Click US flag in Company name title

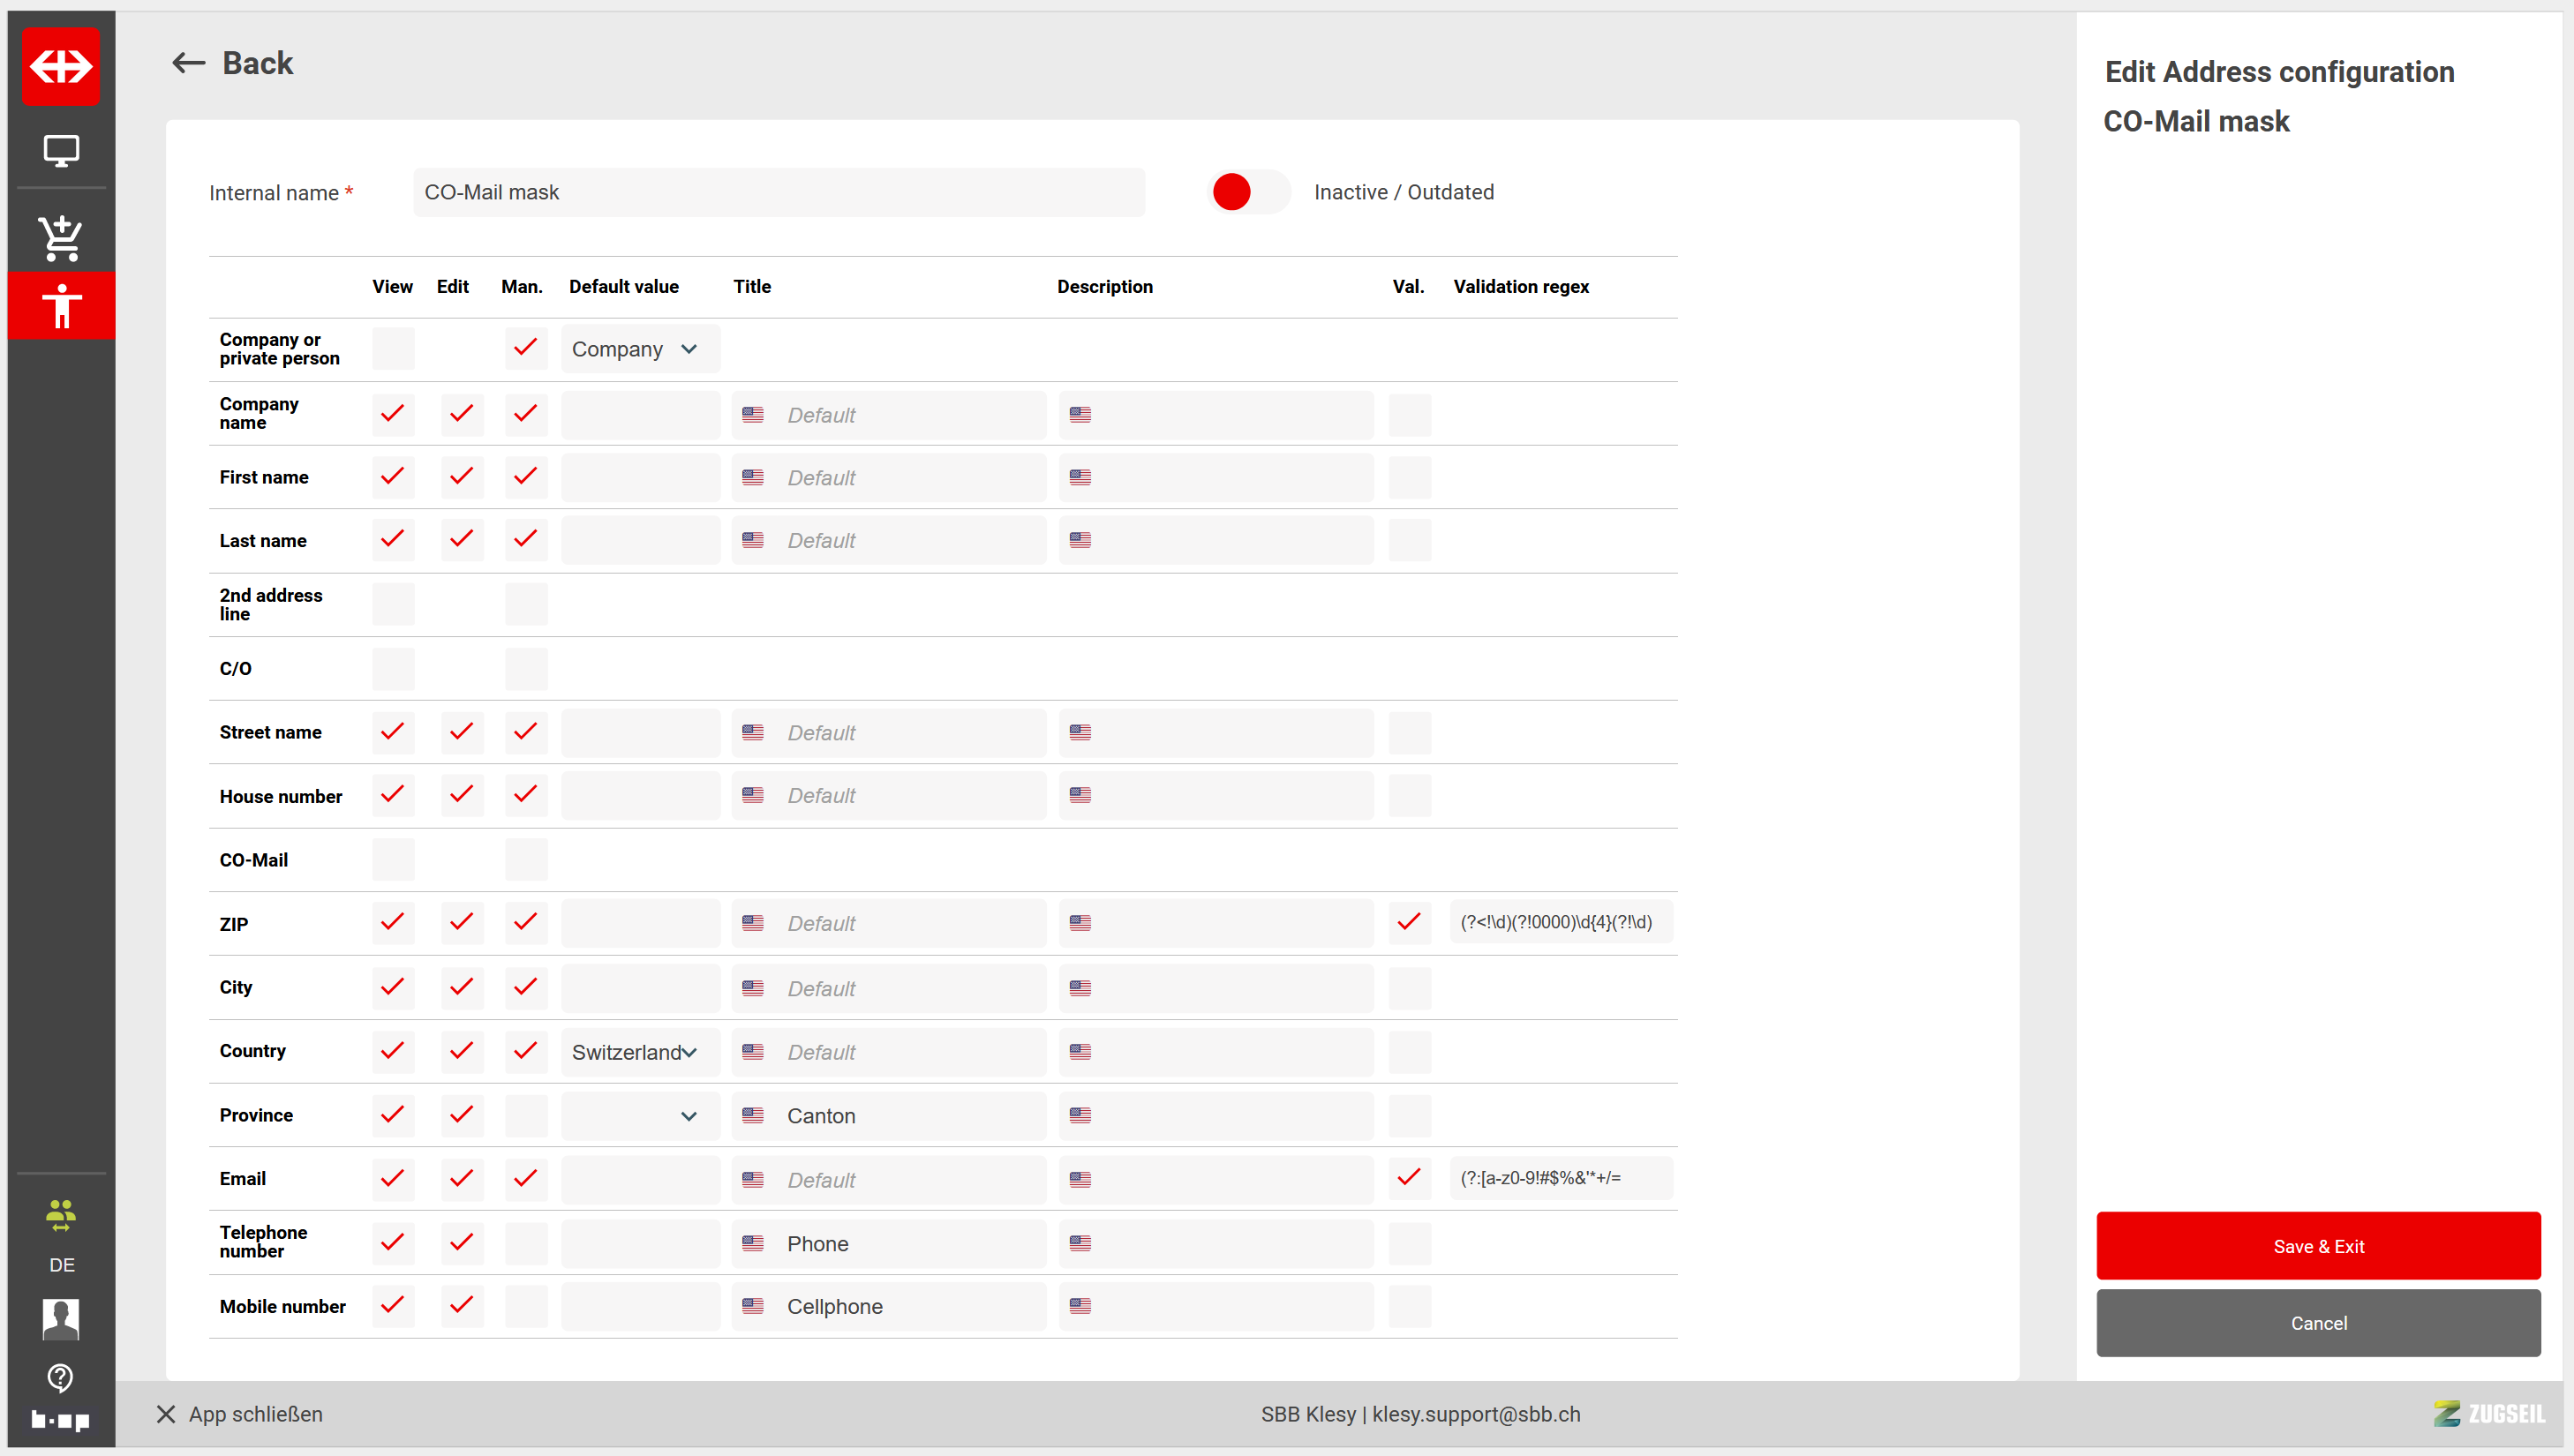pos(753,415)
